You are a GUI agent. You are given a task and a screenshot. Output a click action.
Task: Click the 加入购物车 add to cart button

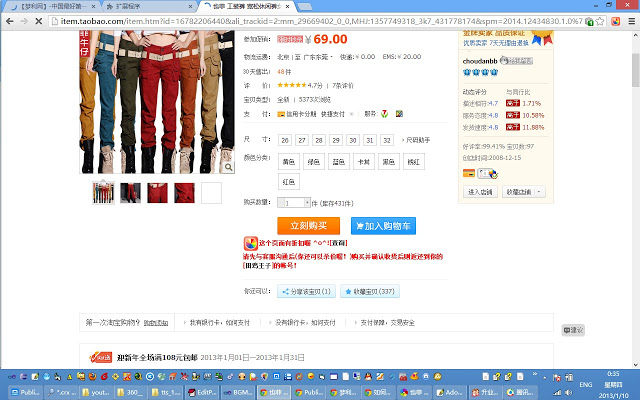tap(383, 226)
